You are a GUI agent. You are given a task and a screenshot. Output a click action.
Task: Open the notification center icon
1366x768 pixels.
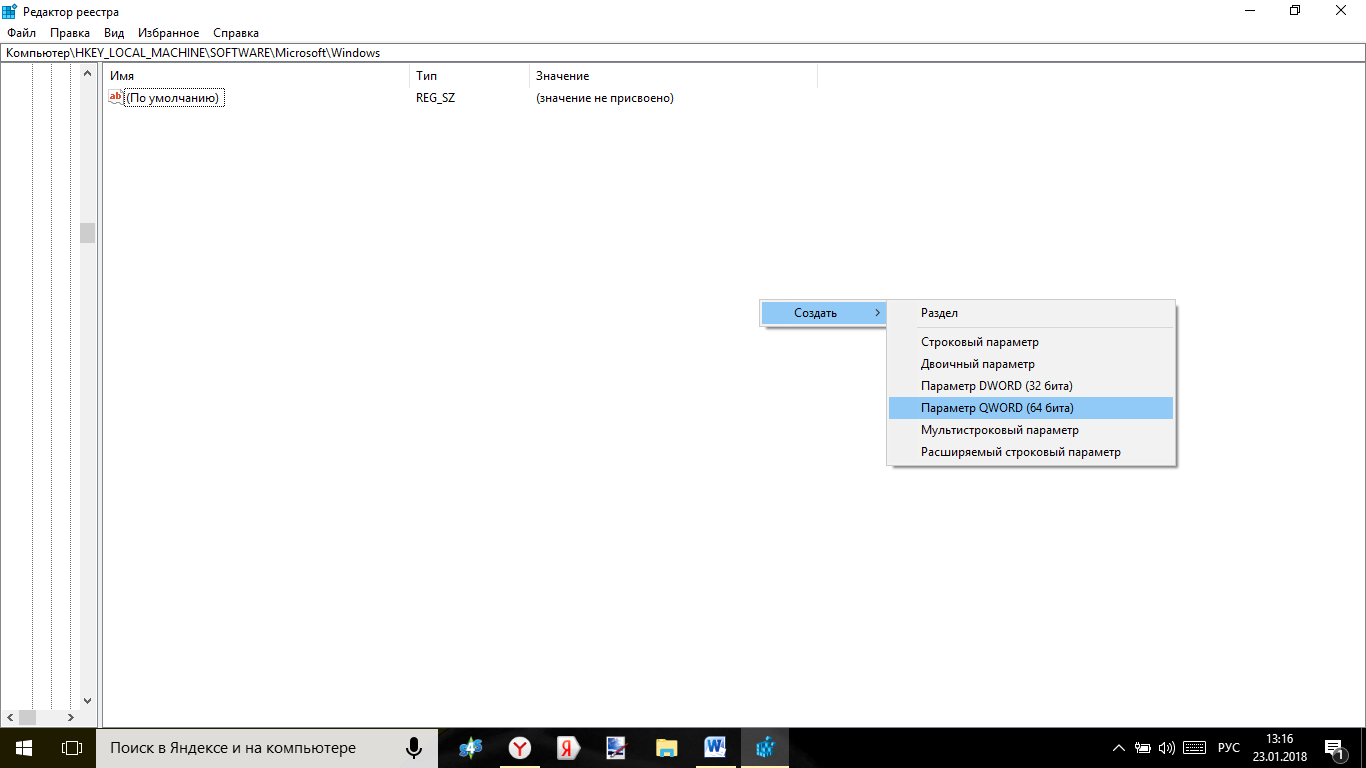tap(1333, 747)
